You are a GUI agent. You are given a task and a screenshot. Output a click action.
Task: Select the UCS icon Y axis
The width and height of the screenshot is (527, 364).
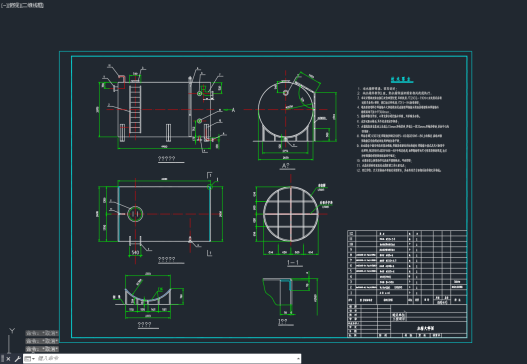(12, 331)
